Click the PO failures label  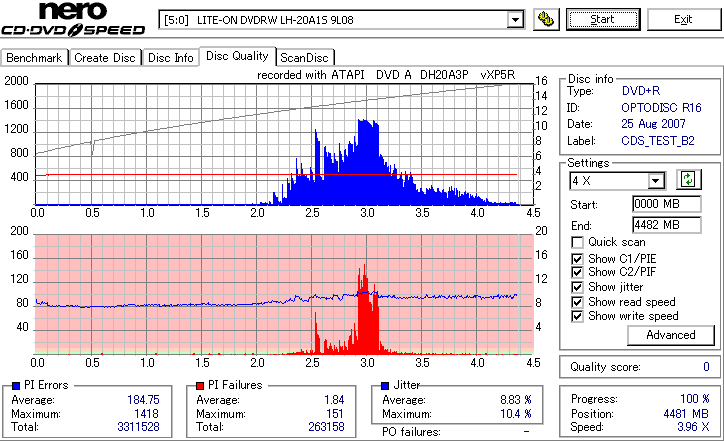[411, 432]
